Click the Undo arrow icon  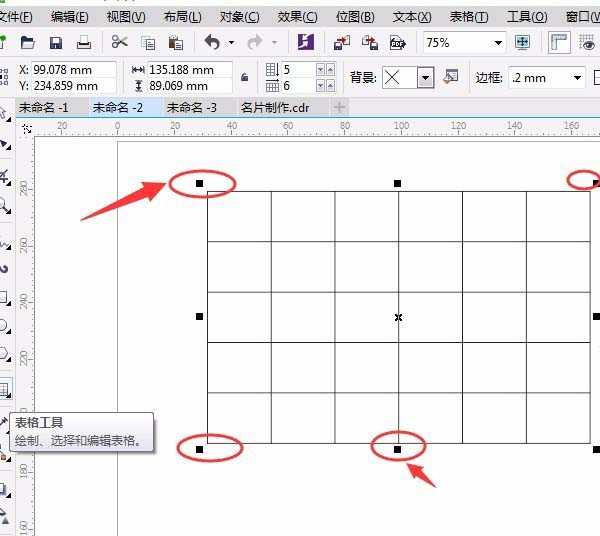pos(212,42)
